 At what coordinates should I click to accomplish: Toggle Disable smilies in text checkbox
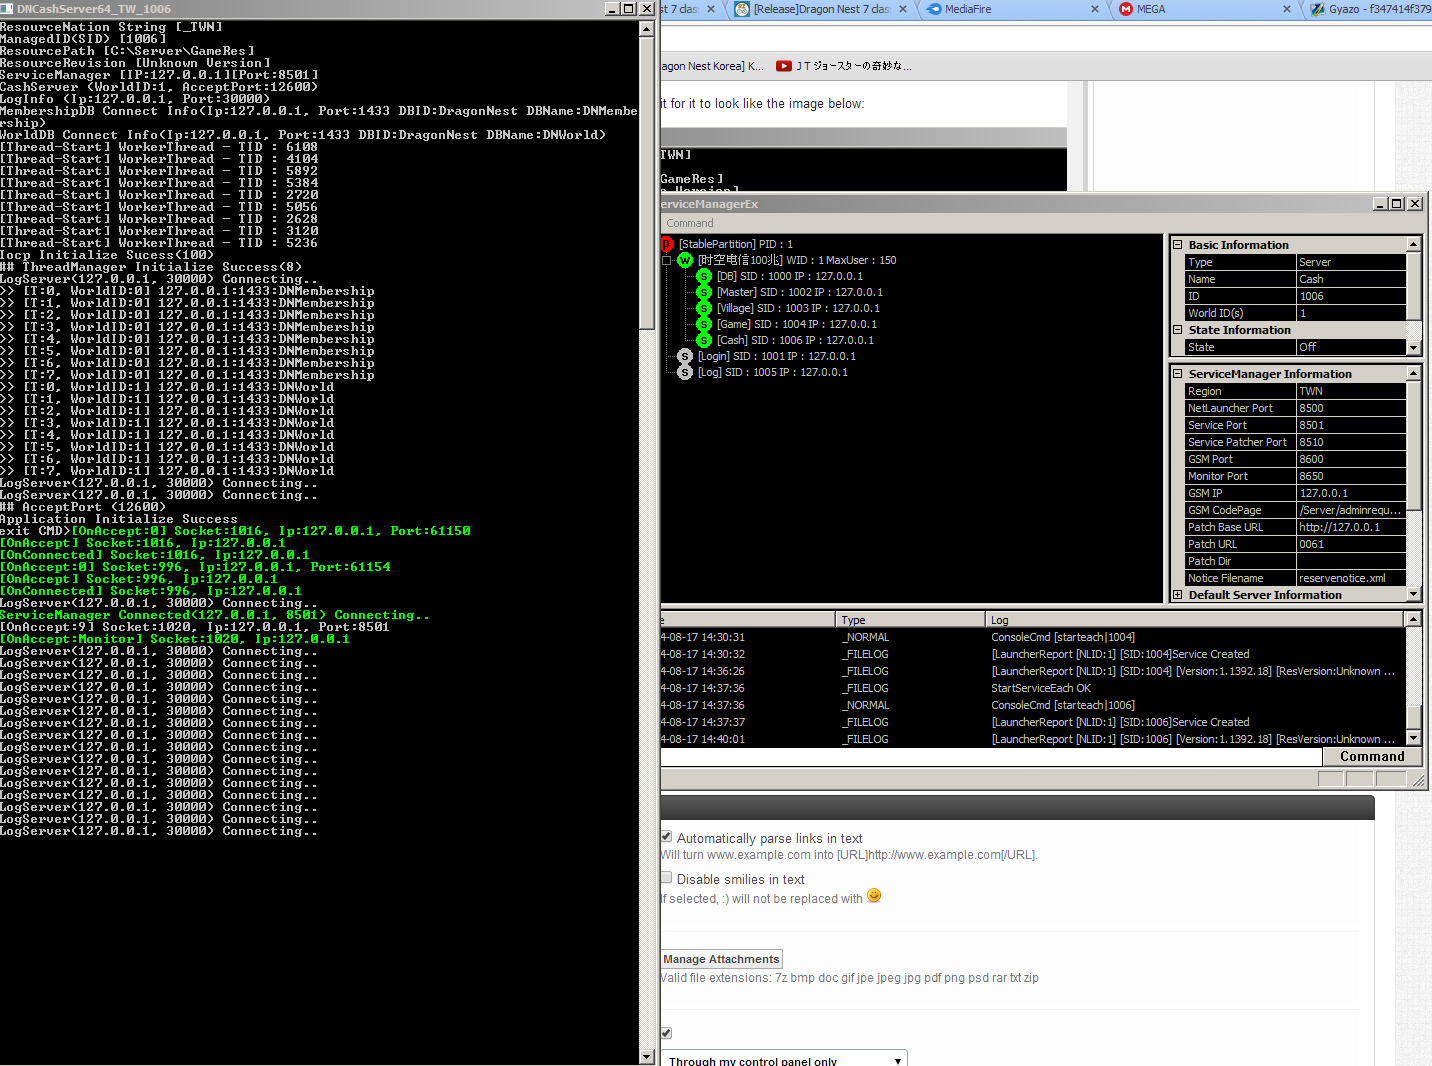(666, 878)
